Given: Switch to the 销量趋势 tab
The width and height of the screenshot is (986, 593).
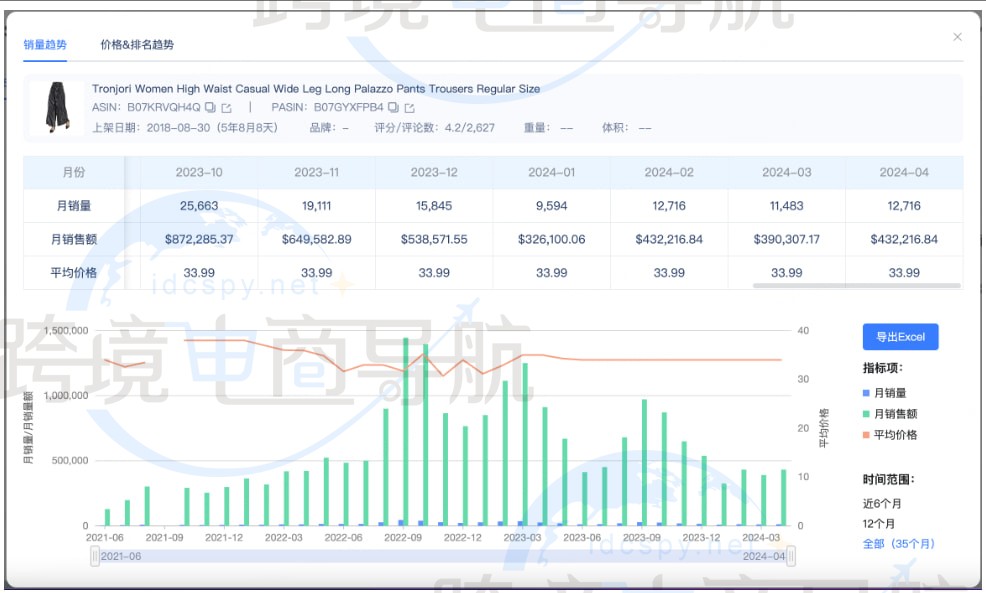Looking at the screenshot, I should point(45,45).
